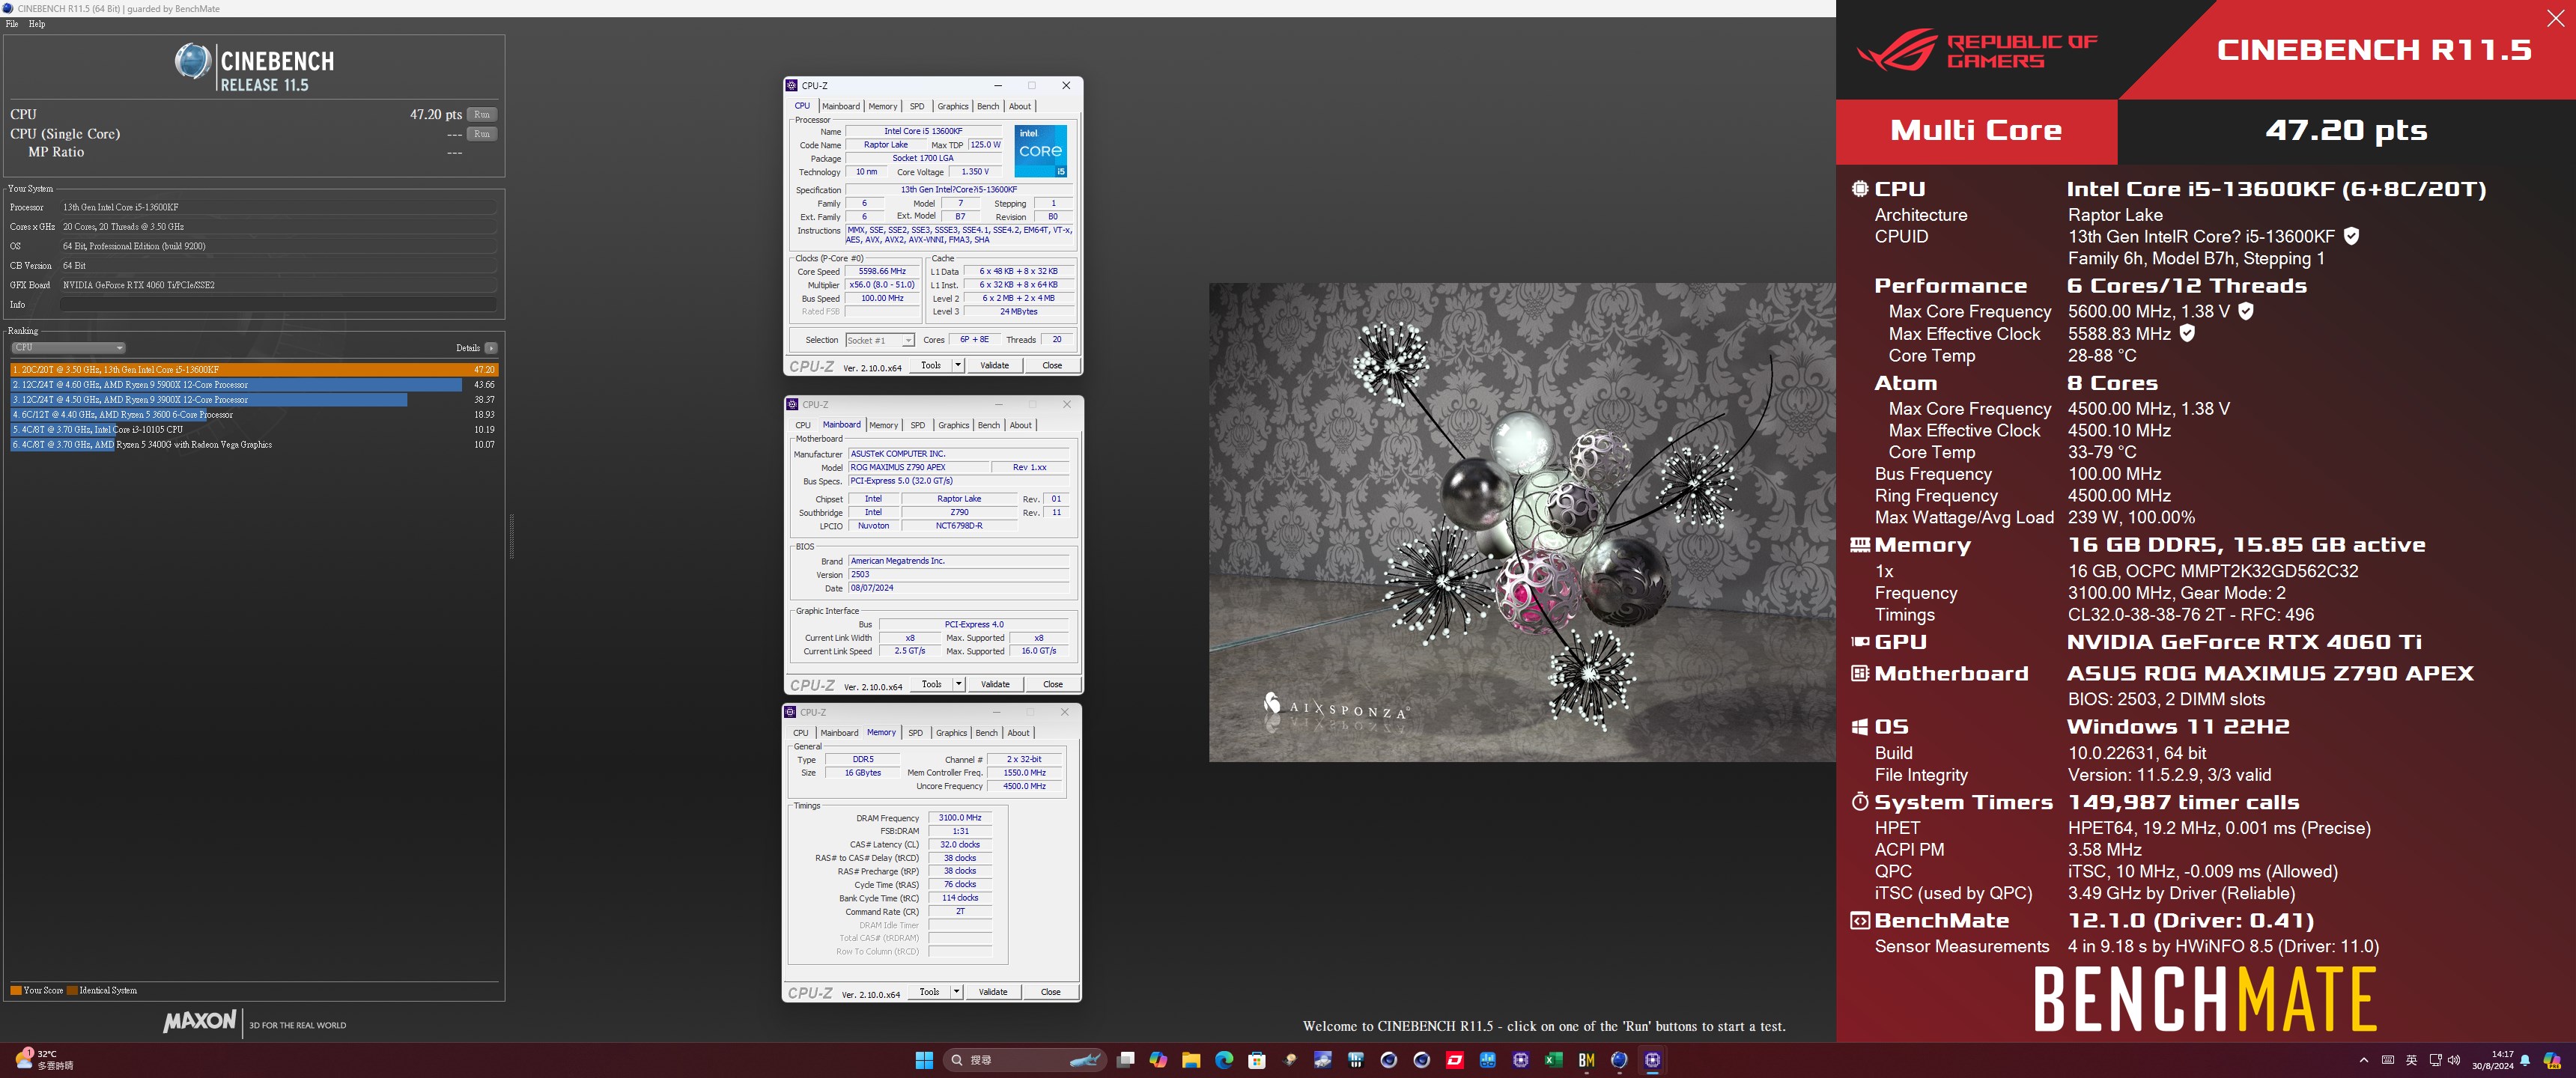This screenshot has height=1078, width=2576.
Task: Select the Intel Core i3-10105 ranking row
Action: (x=253, y=429)
